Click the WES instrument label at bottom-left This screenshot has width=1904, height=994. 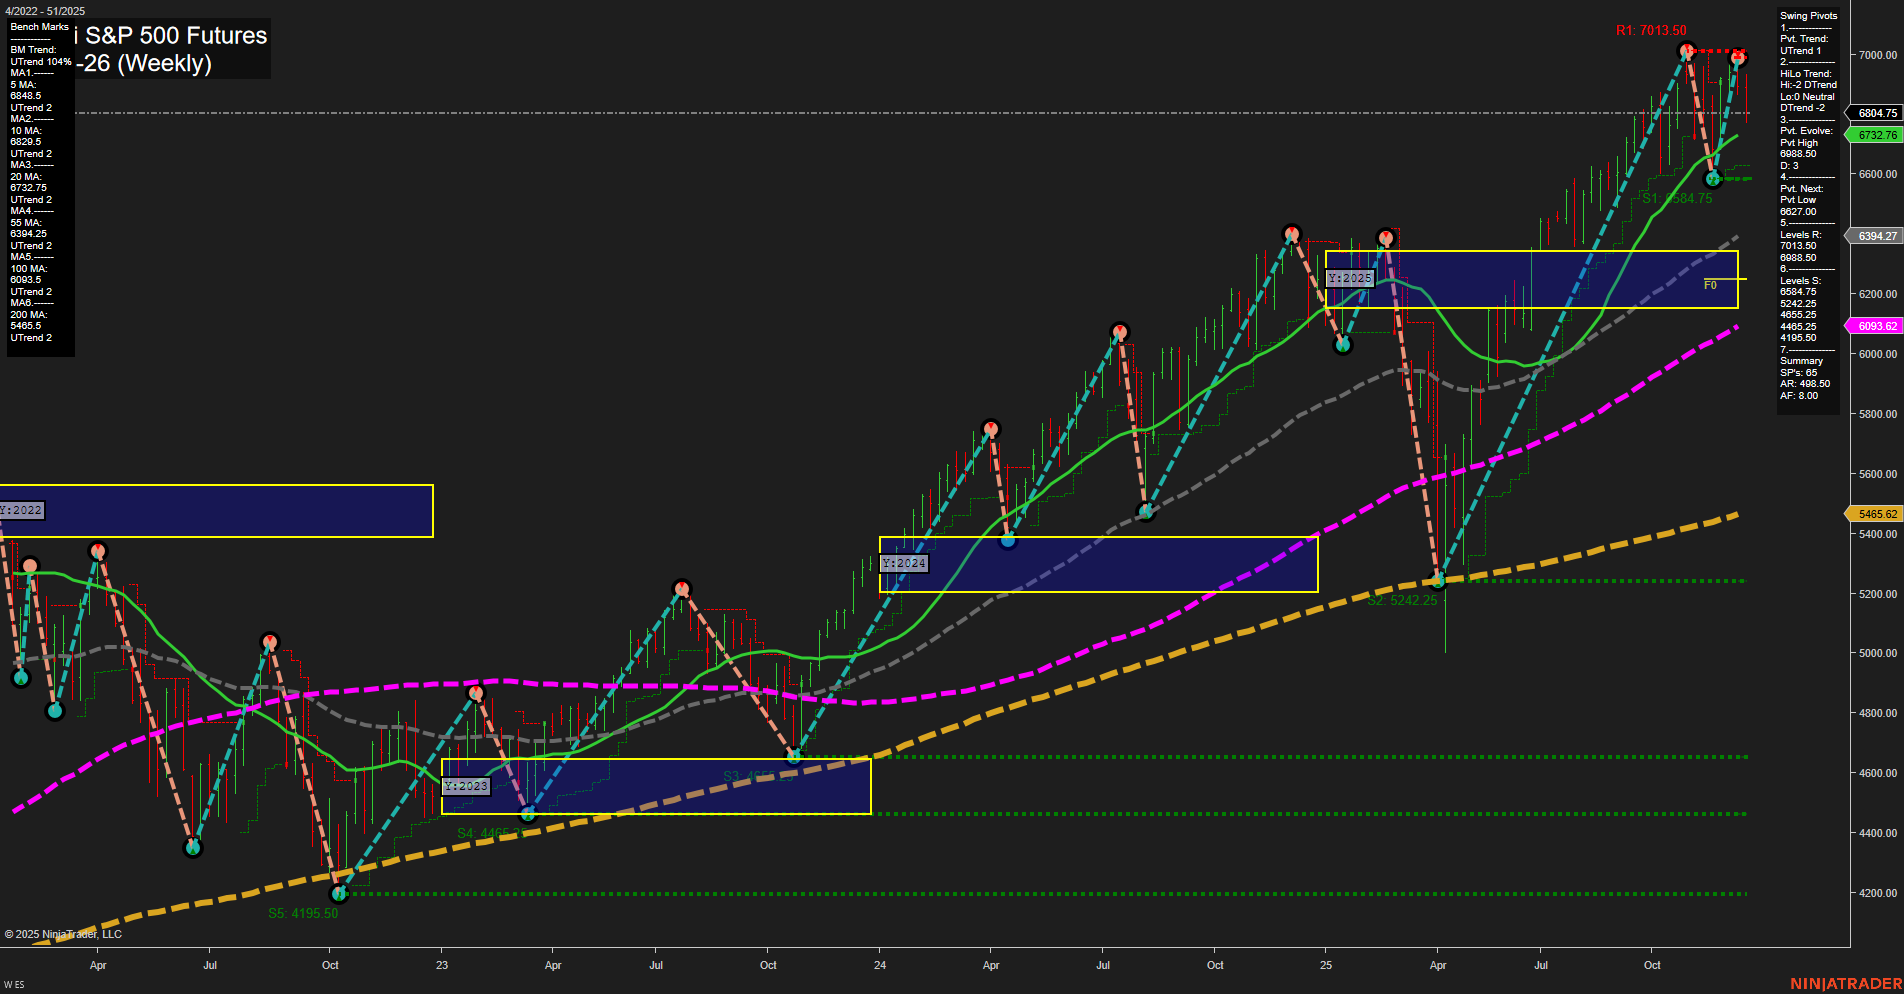tap(15, 984)
